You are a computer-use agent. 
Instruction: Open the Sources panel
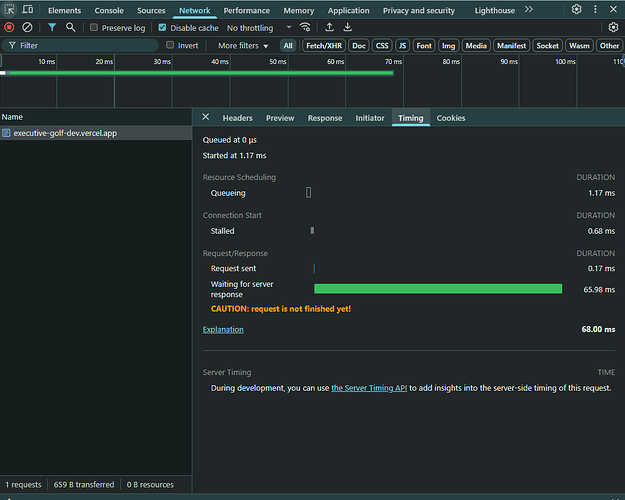point(151,10)
